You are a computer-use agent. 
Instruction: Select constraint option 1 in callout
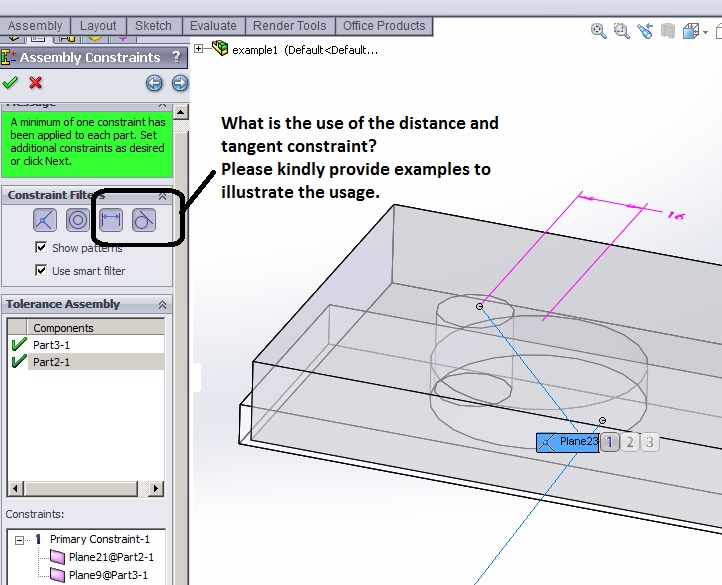[x=610, y=442]
